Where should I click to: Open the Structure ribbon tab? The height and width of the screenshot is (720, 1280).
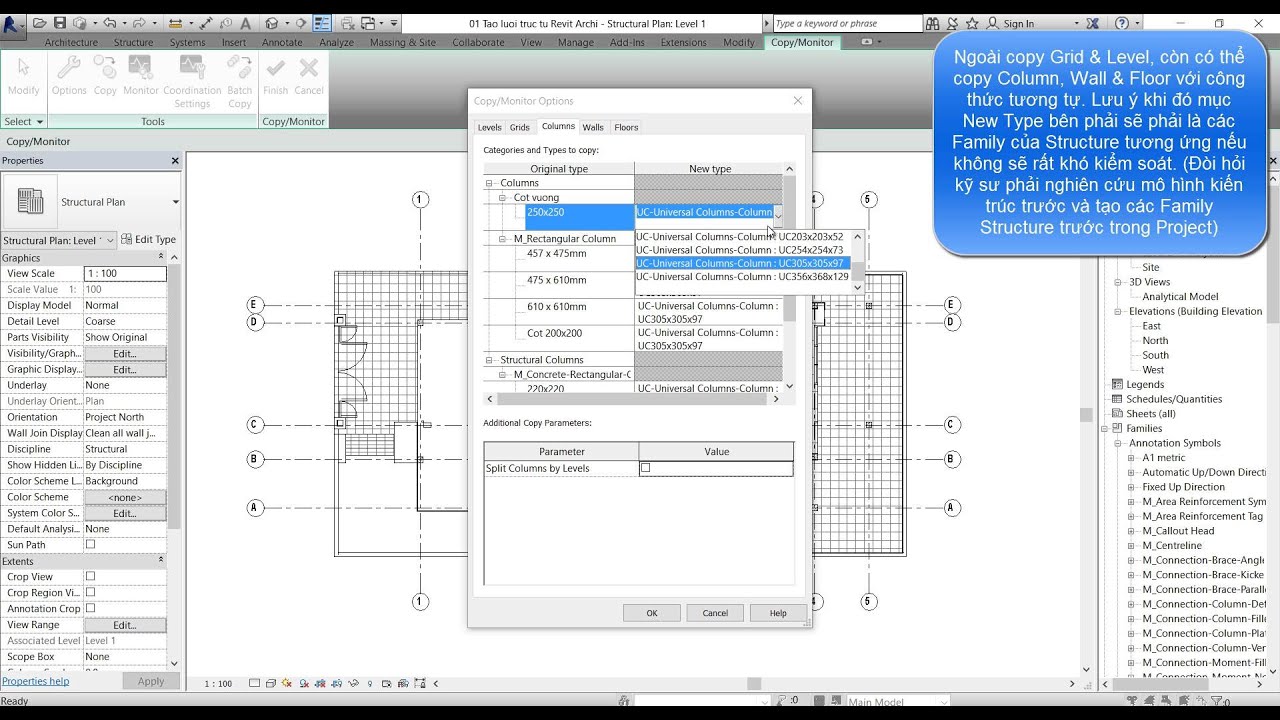click(x=133, y=42)
